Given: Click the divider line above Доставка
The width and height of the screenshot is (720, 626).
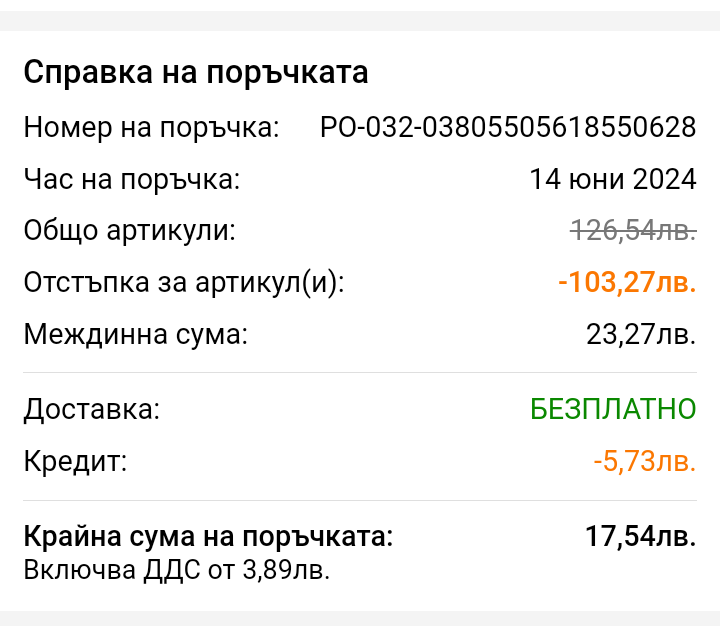Looking at the screenshot, I should click(360, 372).
